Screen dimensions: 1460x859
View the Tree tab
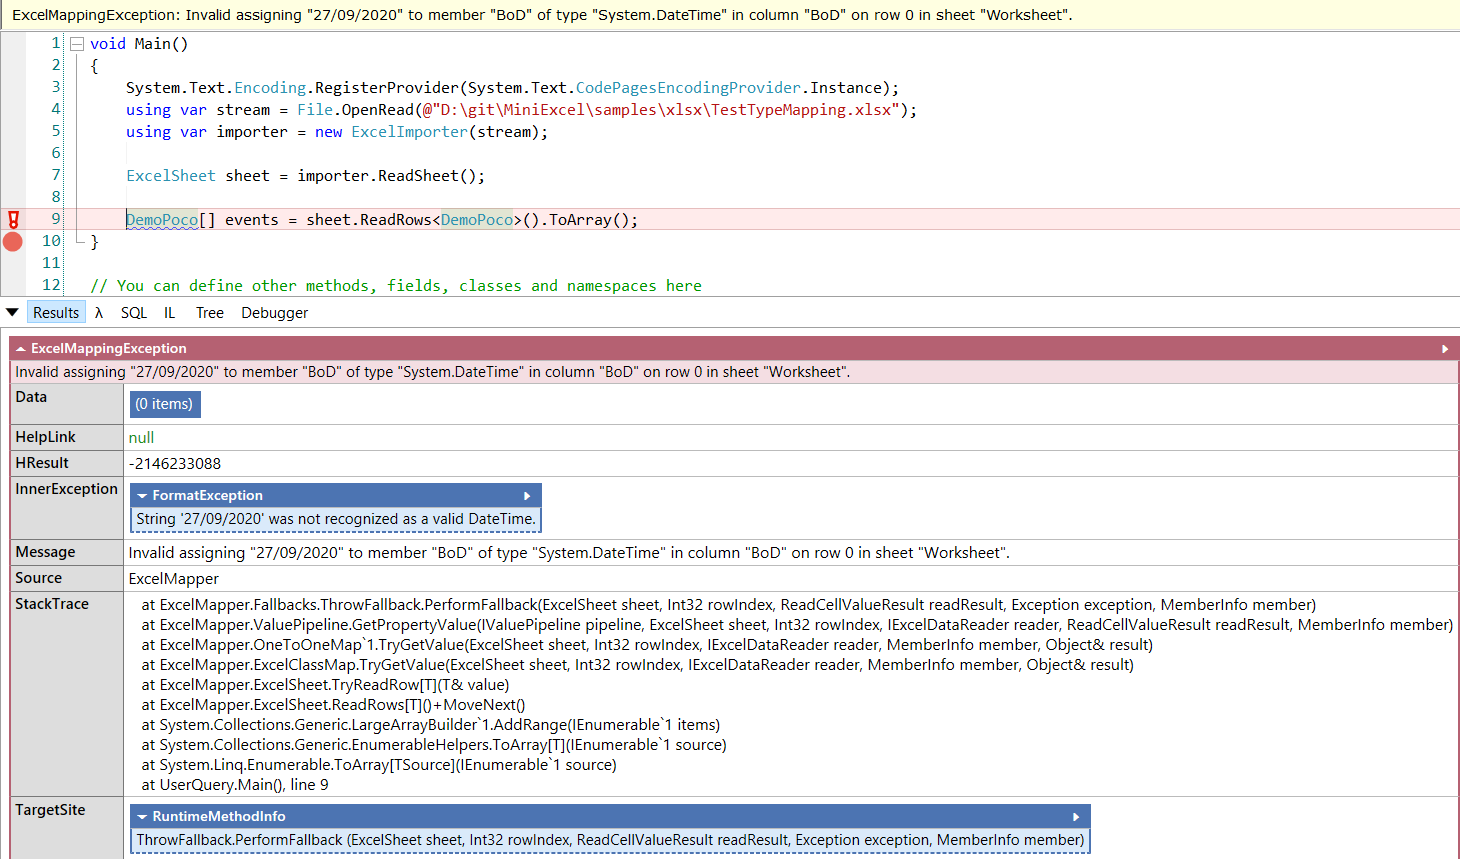(209, 312)
